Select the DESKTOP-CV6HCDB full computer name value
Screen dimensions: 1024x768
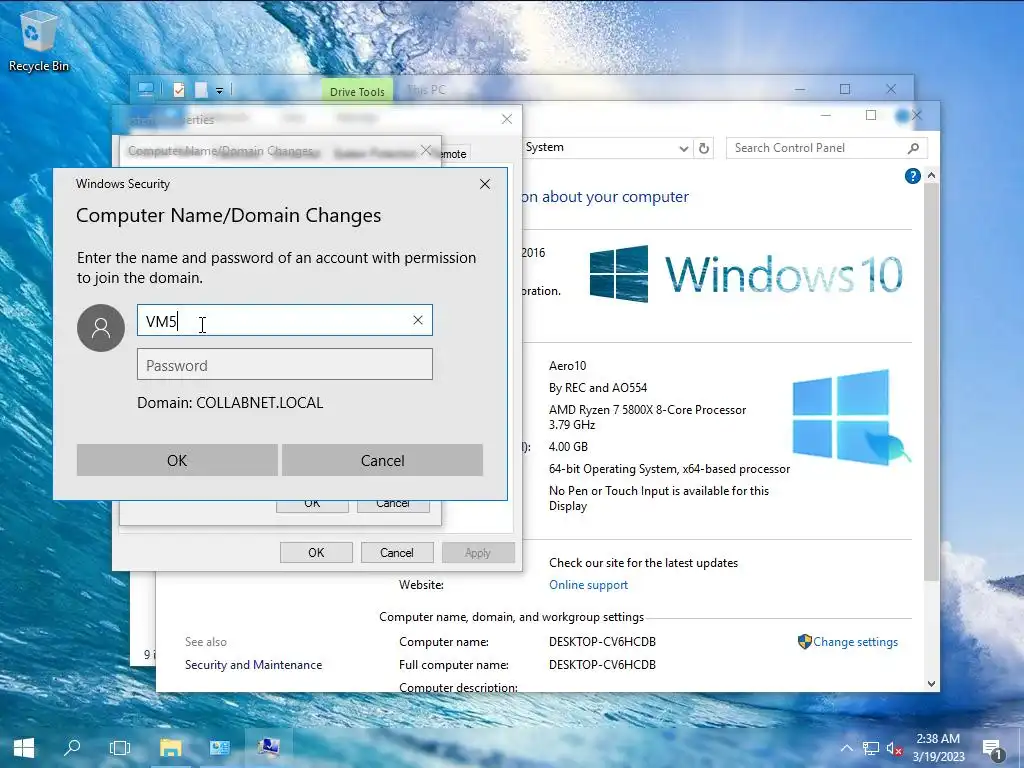click(x=602, y=665)
